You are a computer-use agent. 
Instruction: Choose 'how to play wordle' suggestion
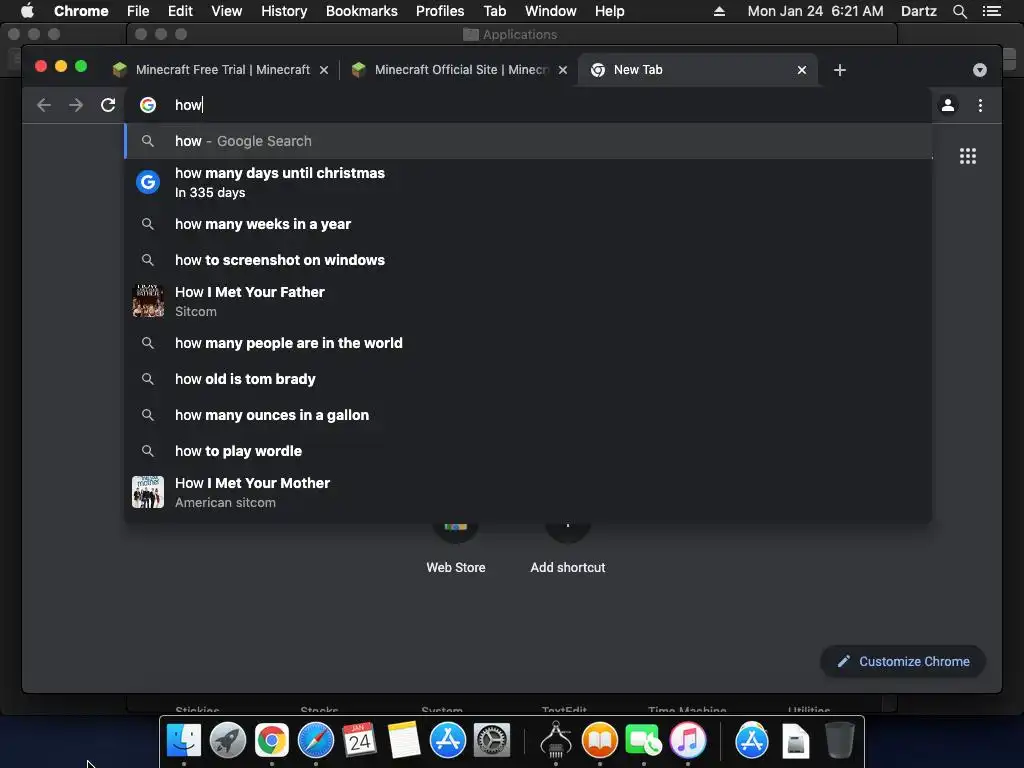528,451
